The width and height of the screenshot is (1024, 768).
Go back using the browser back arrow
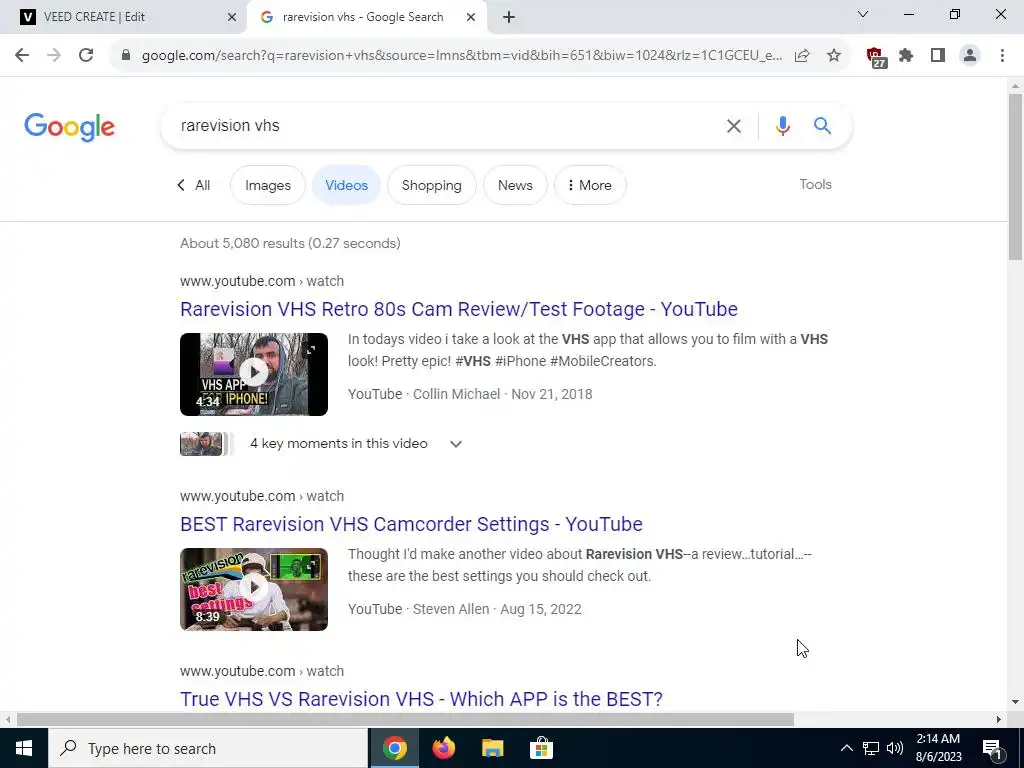click(x=22, y=56)
